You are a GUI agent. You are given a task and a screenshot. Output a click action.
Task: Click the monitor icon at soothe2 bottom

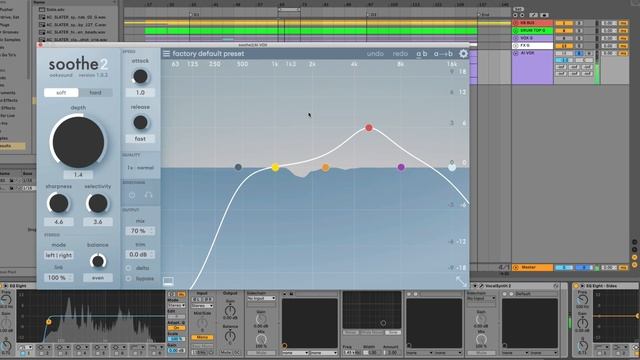click(168, 281)
